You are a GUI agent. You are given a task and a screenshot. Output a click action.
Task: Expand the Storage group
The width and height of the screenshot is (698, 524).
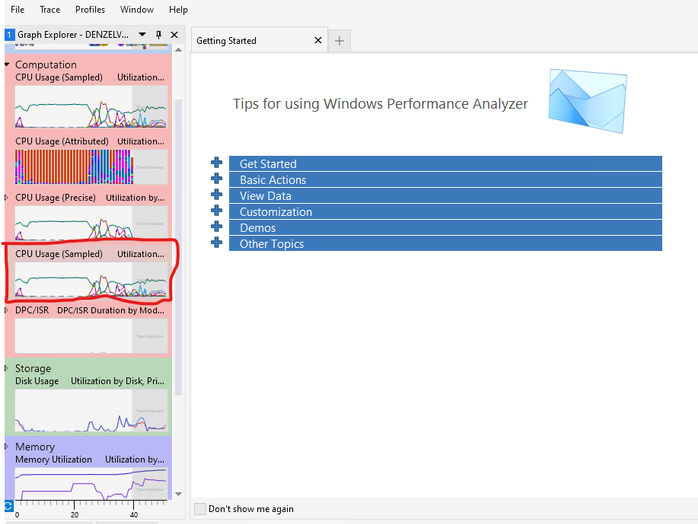click(7, 368)
